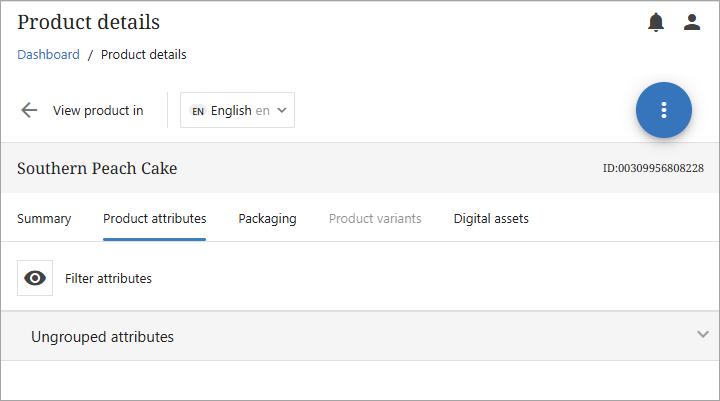This screenshot has height=401, width=720.
Task: Follow the Dashboard breadcrumb link
Action: (x=48, y=55)
